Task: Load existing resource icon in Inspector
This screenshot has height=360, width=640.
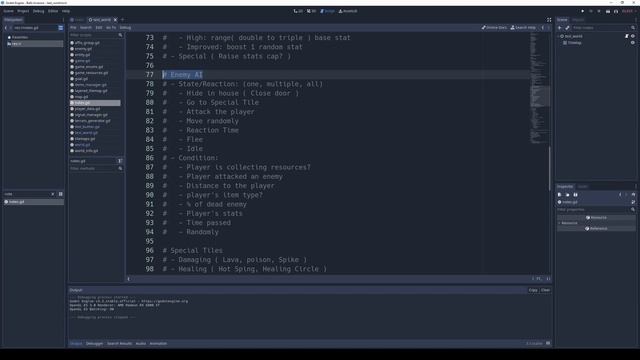Action: point(567,195)
